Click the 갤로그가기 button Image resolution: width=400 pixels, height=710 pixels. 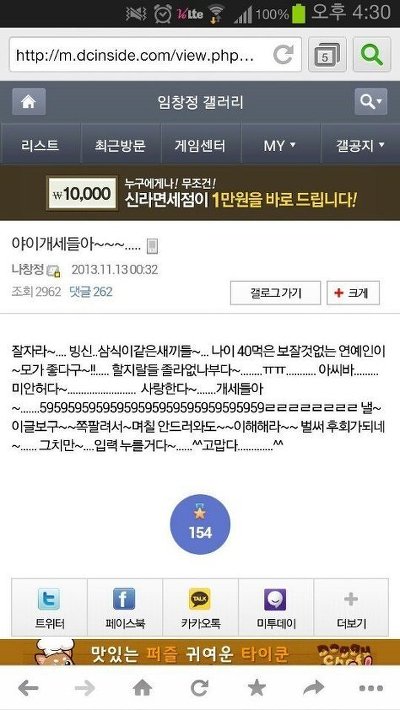pos(275,293)
